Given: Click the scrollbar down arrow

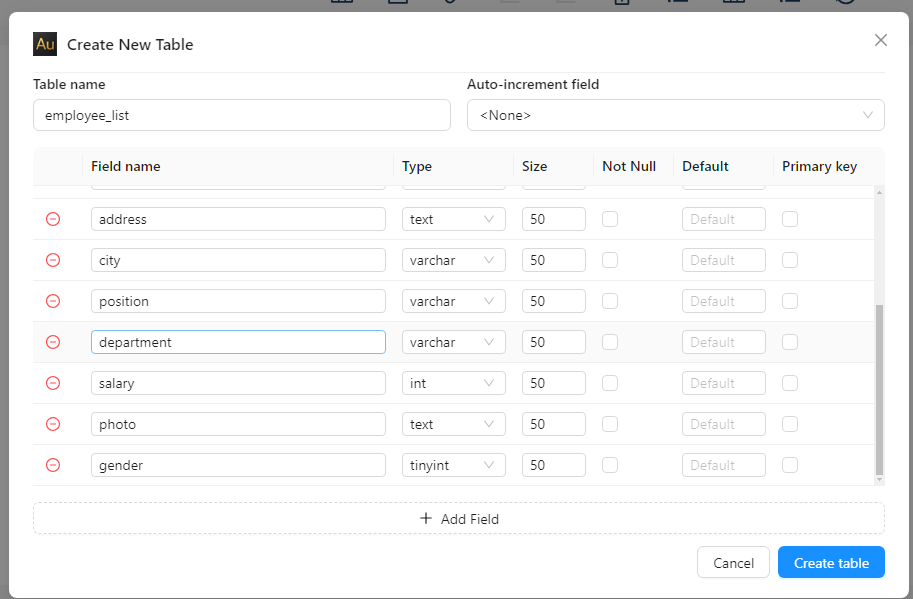Looking at the screenshot, I should point(879,480).
